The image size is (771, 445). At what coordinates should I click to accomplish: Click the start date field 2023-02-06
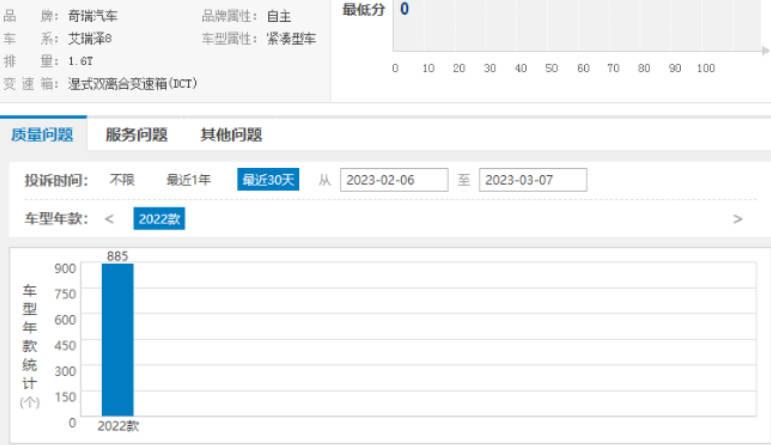click(x=393, y=180)
